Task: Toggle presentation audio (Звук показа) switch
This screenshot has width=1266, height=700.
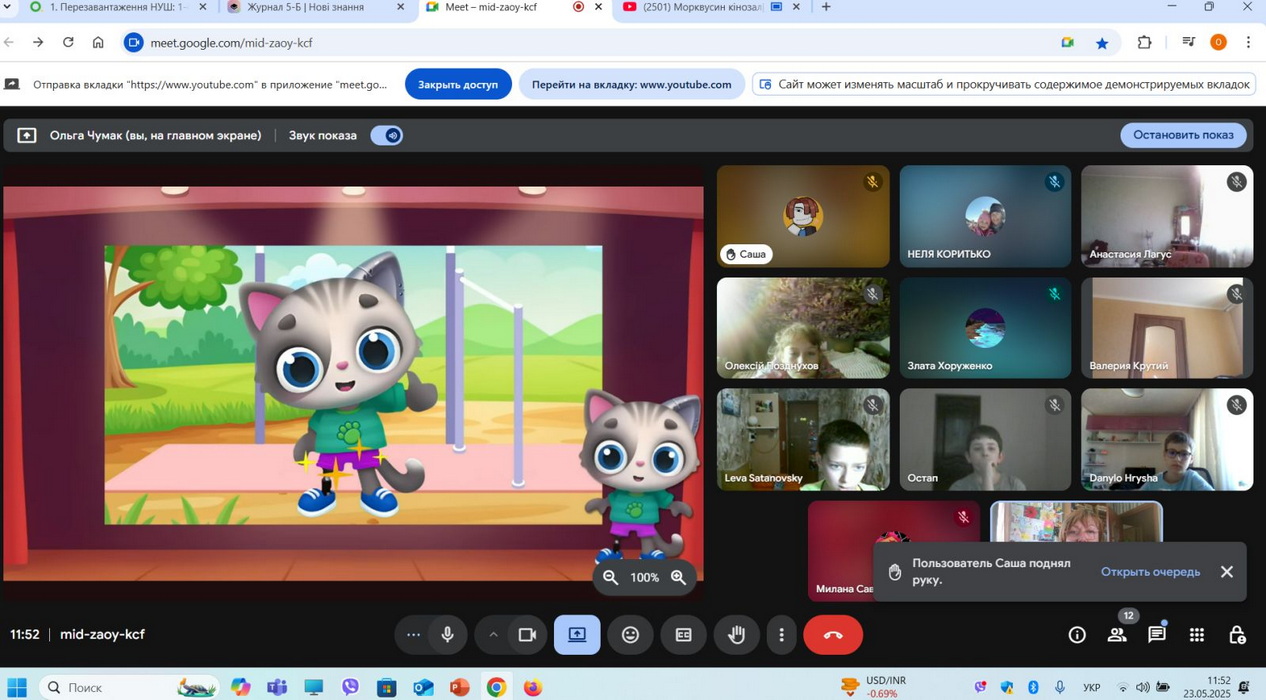Action: (x=387, y=135)
